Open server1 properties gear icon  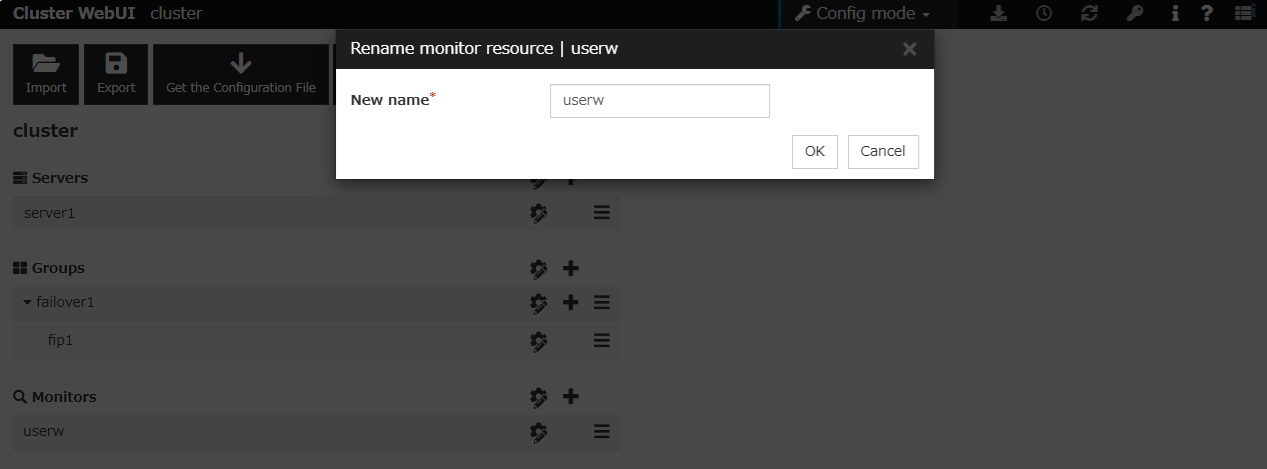[x=539, y=213]
